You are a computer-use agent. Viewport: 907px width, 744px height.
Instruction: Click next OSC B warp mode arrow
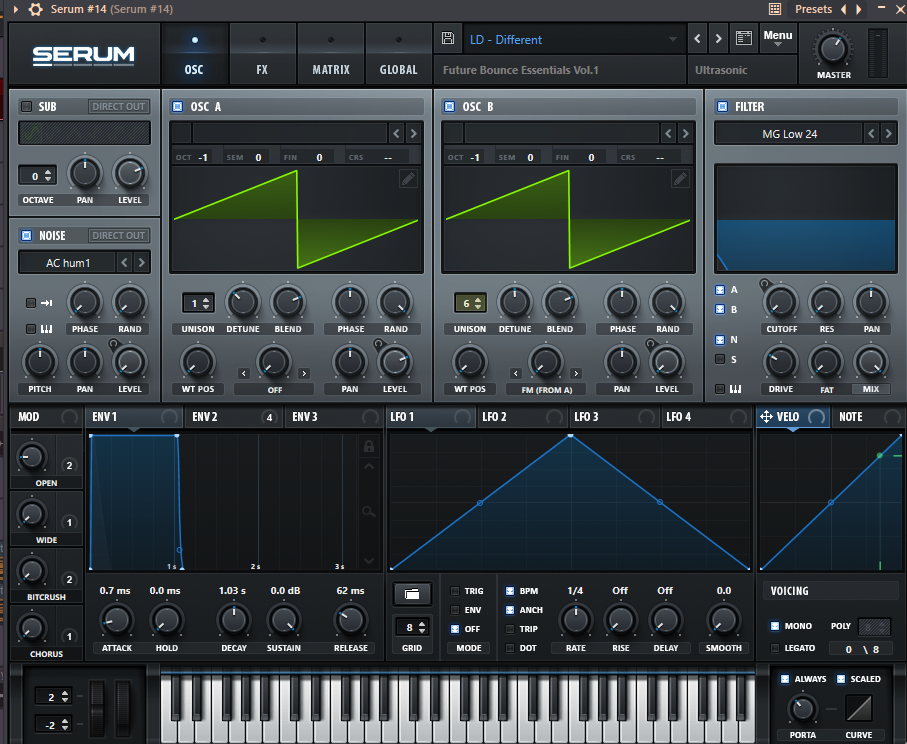click(x=576, y=374)
